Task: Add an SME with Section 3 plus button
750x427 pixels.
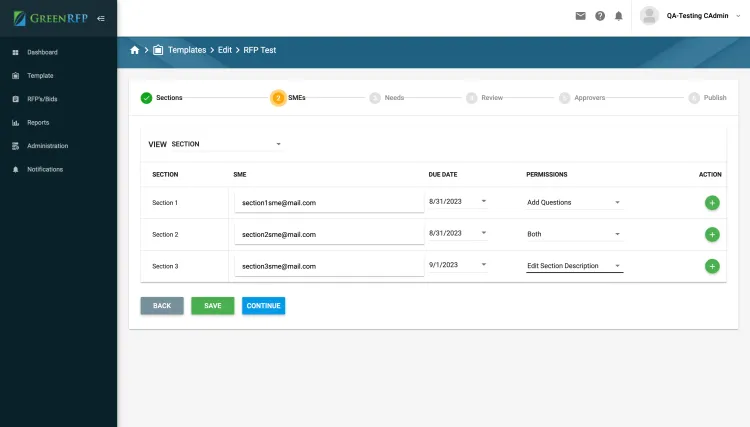Action: (712, 266)
